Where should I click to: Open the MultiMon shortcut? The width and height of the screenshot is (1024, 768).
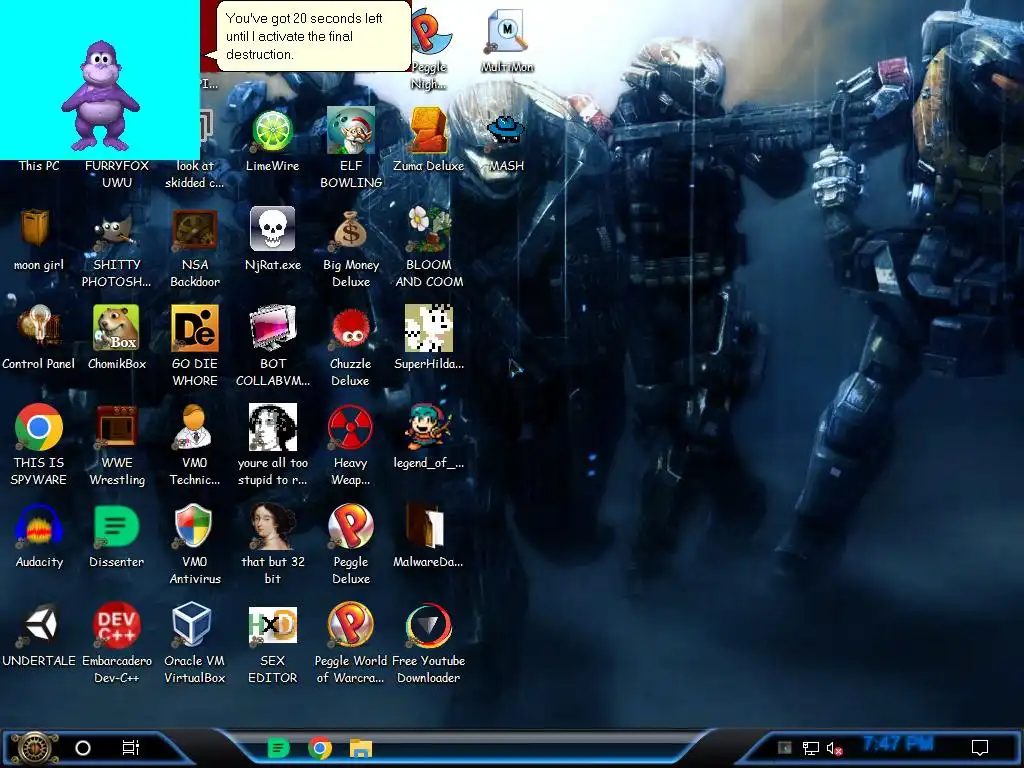coord(507,31)
